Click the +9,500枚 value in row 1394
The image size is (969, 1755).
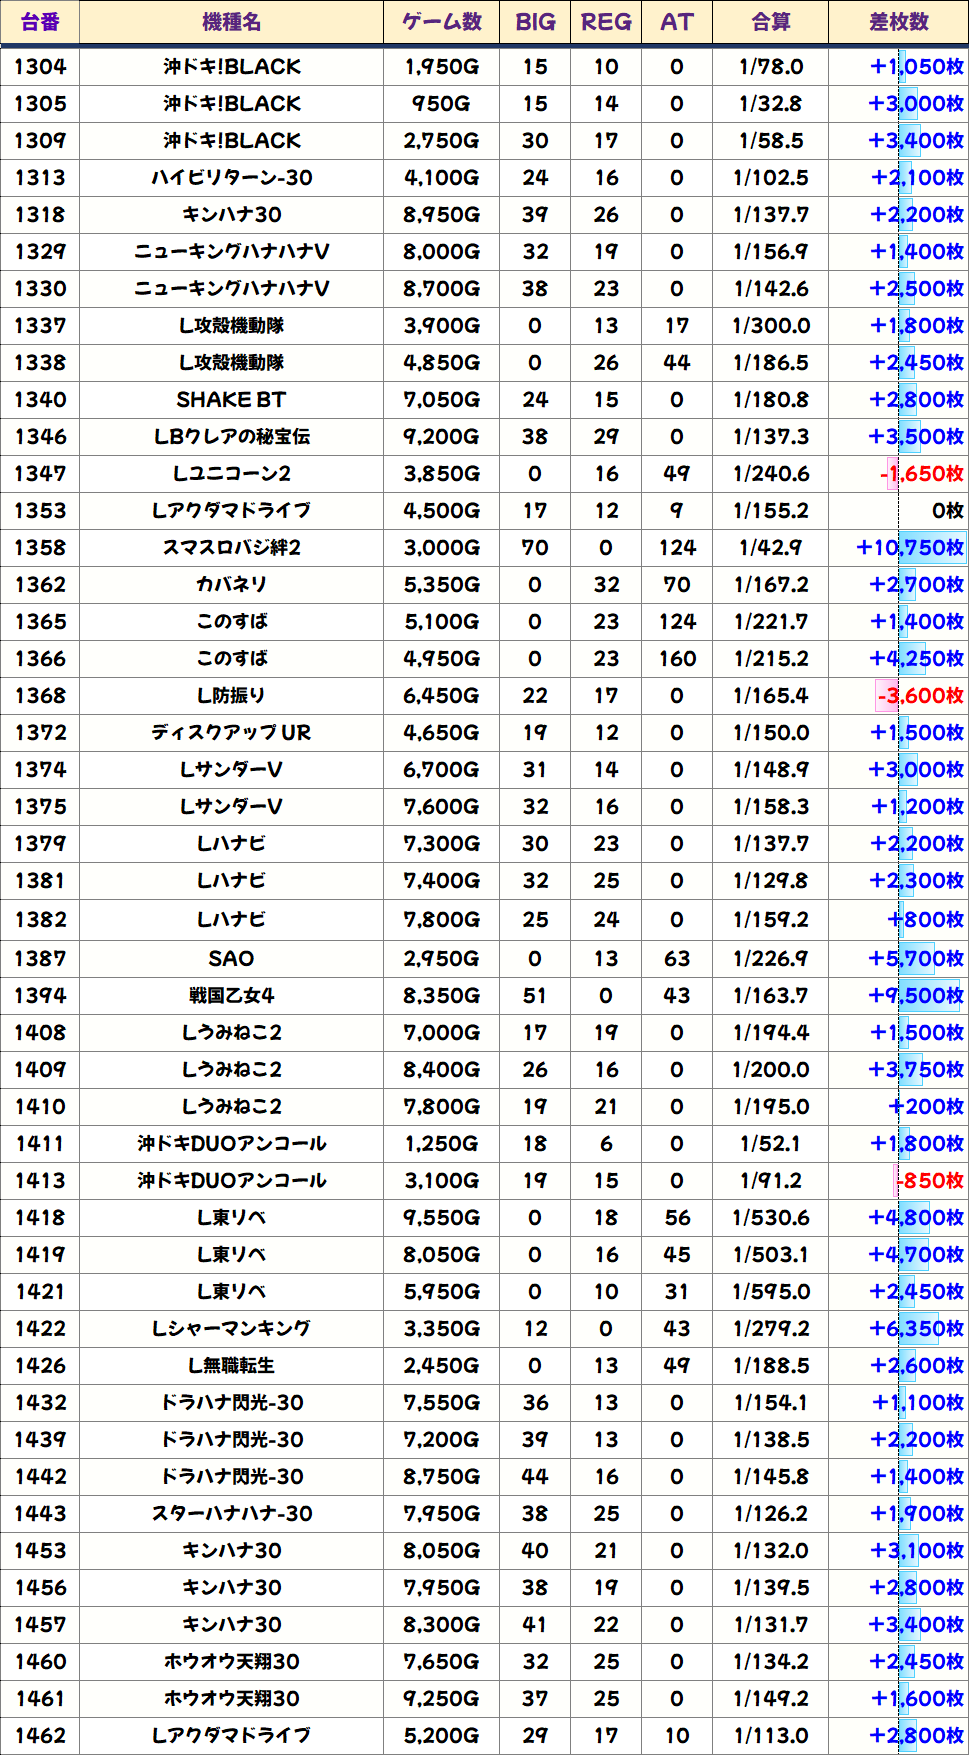[x=916, y=996]
